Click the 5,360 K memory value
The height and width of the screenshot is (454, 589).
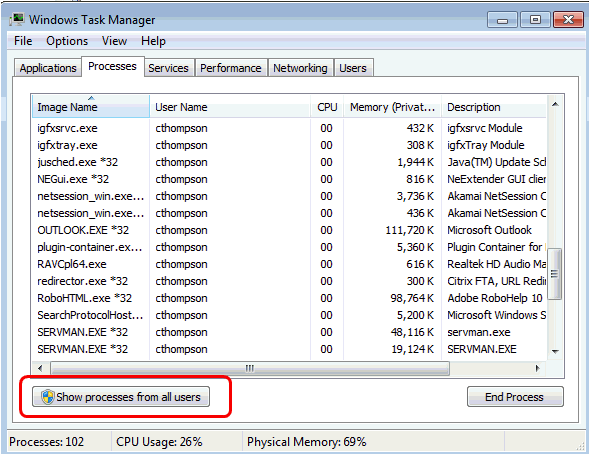click(415, 247)
